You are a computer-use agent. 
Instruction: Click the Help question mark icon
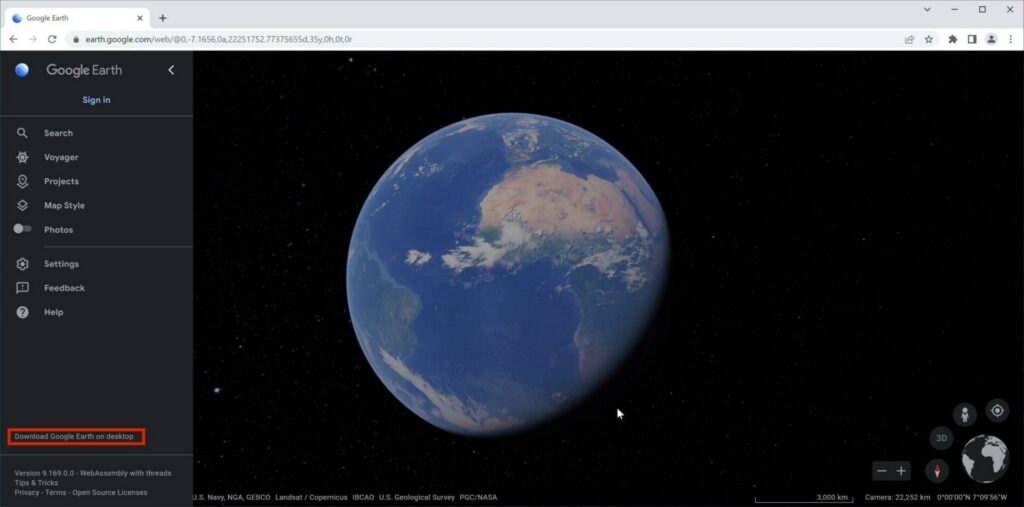coord(22,312)
